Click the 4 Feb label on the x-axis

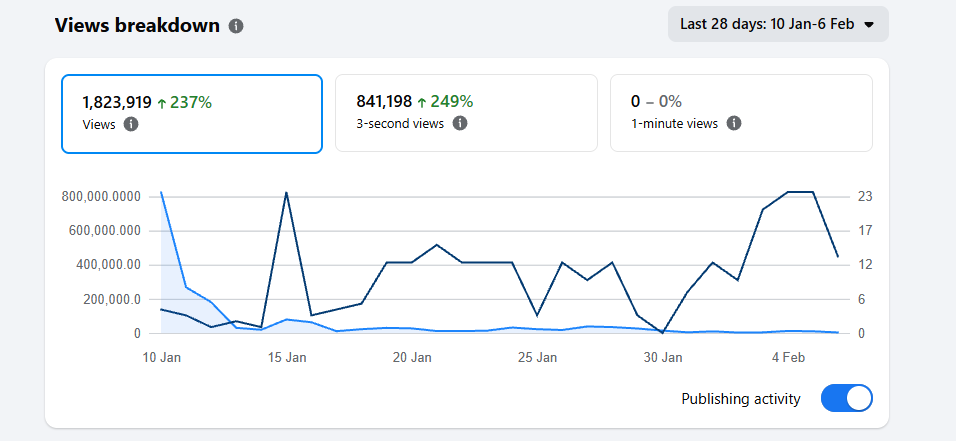click(x=787, y=357)
